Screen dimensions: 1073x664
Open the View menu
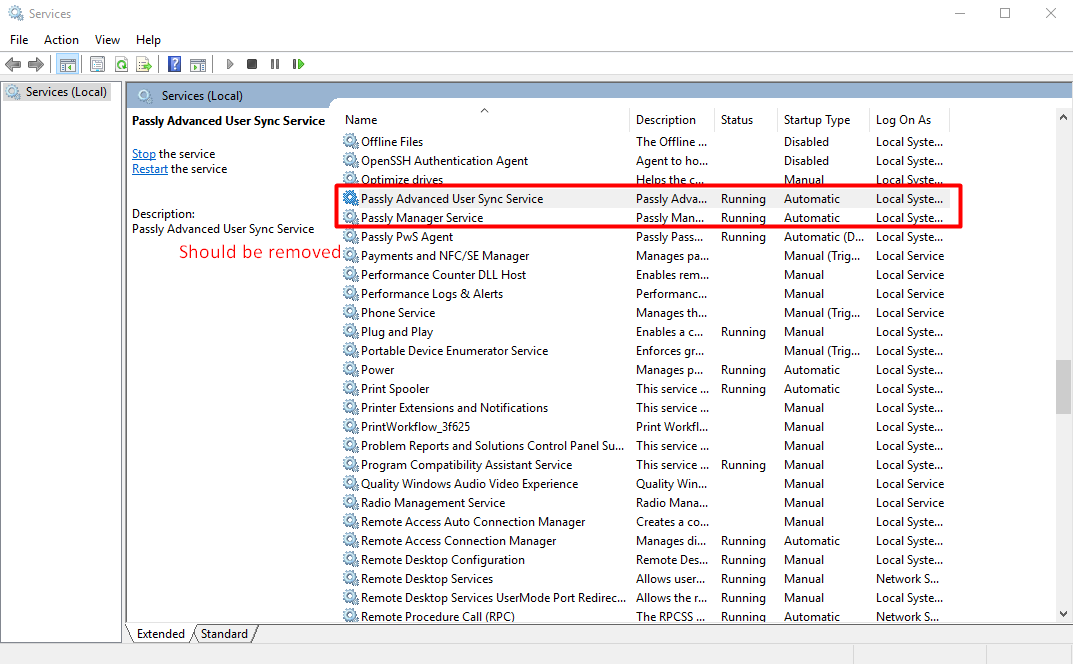(x=107, y=40)
